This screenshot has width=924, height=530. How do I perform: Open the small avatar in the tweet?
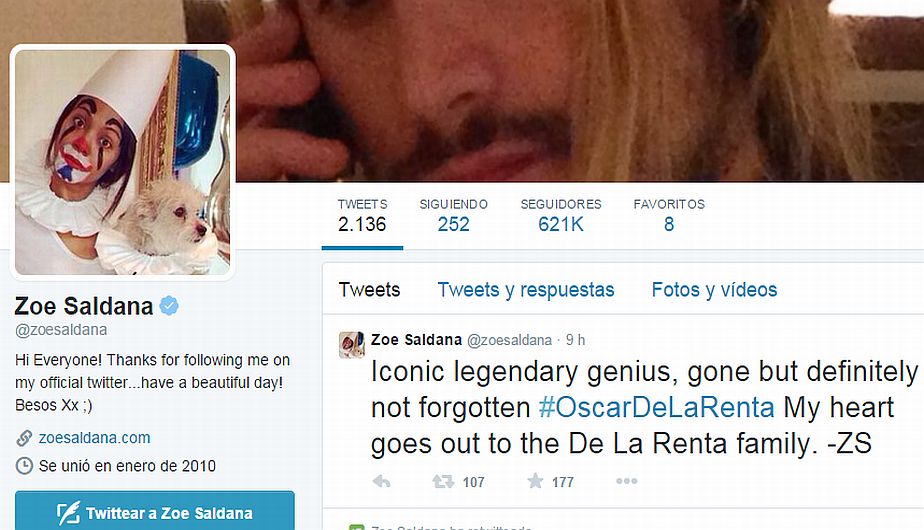click(x=352, y=345)
